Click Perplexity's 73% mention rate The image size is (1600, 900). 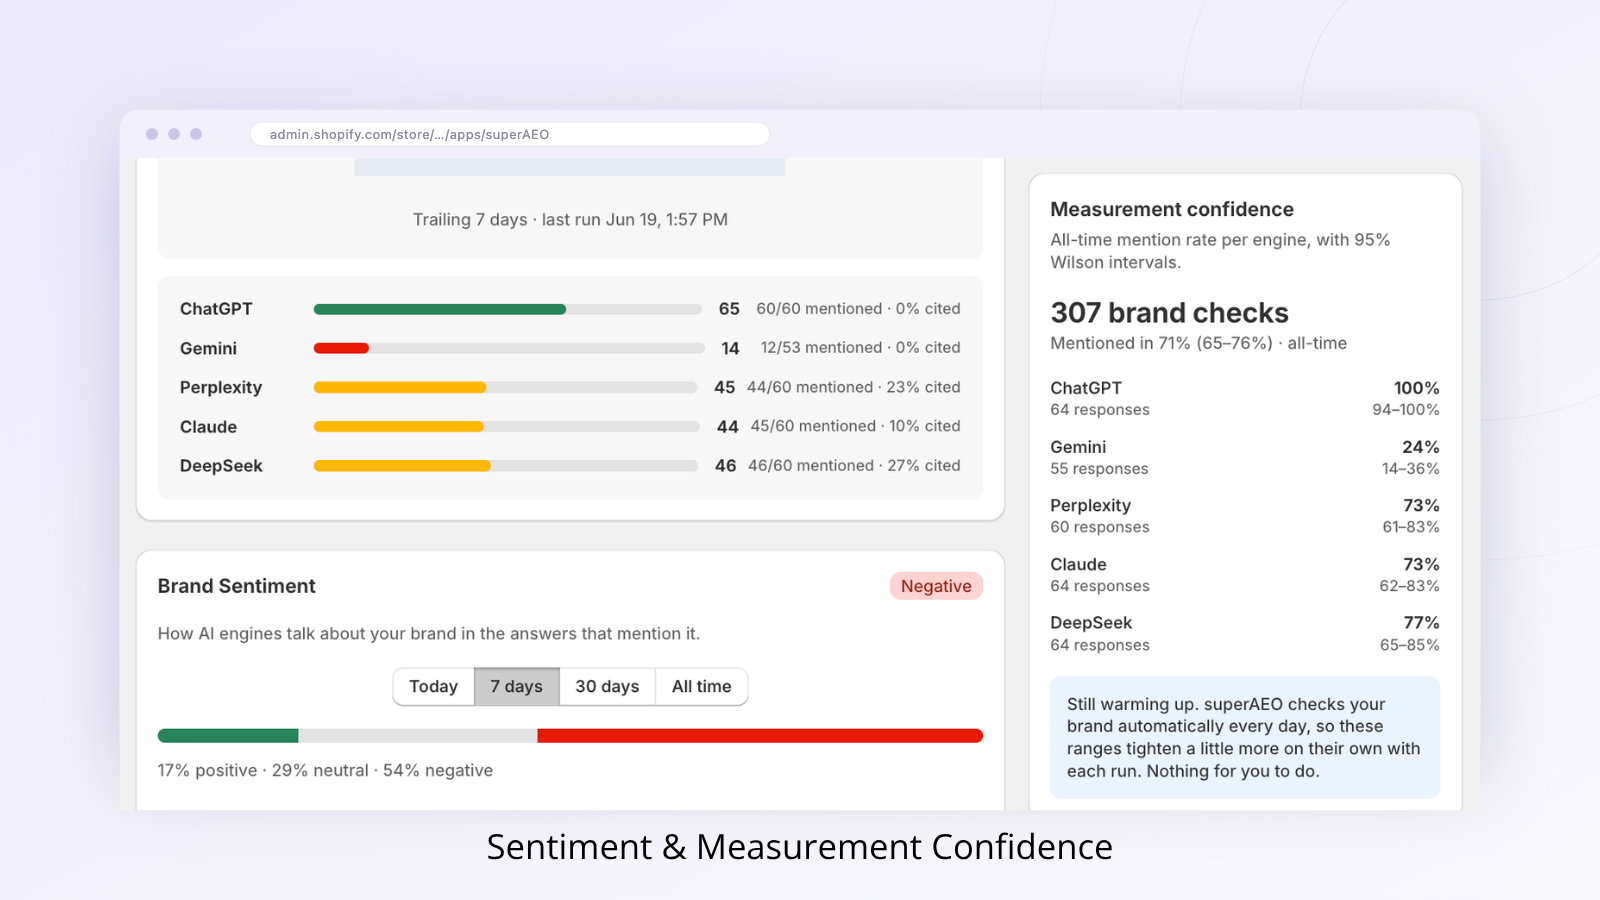[x=1421, y=506]
